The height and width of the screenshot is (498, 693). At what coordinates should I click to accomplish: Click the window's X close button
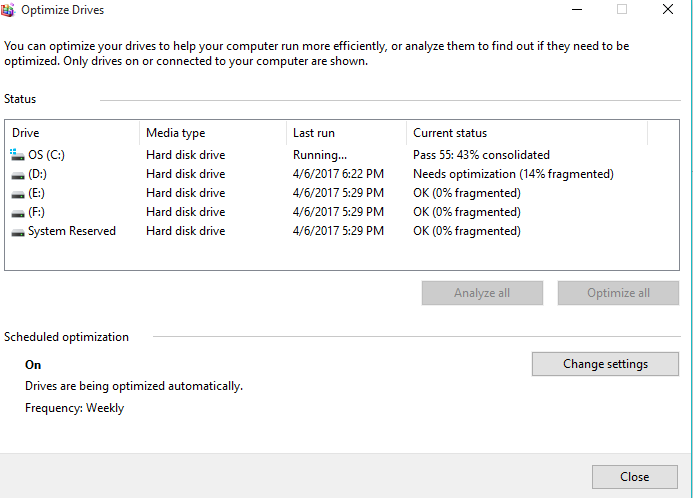[668, 9]
